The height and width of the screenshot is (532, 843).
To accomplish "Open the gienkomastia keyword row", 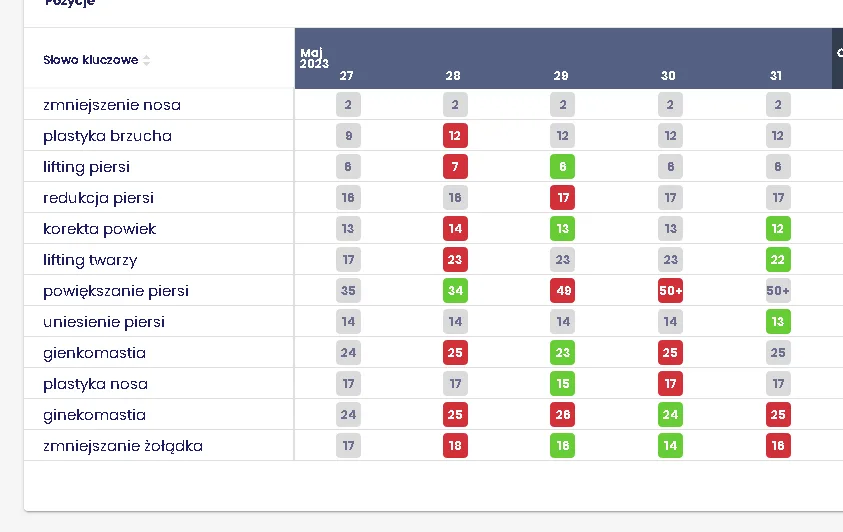I will (94, 353).
